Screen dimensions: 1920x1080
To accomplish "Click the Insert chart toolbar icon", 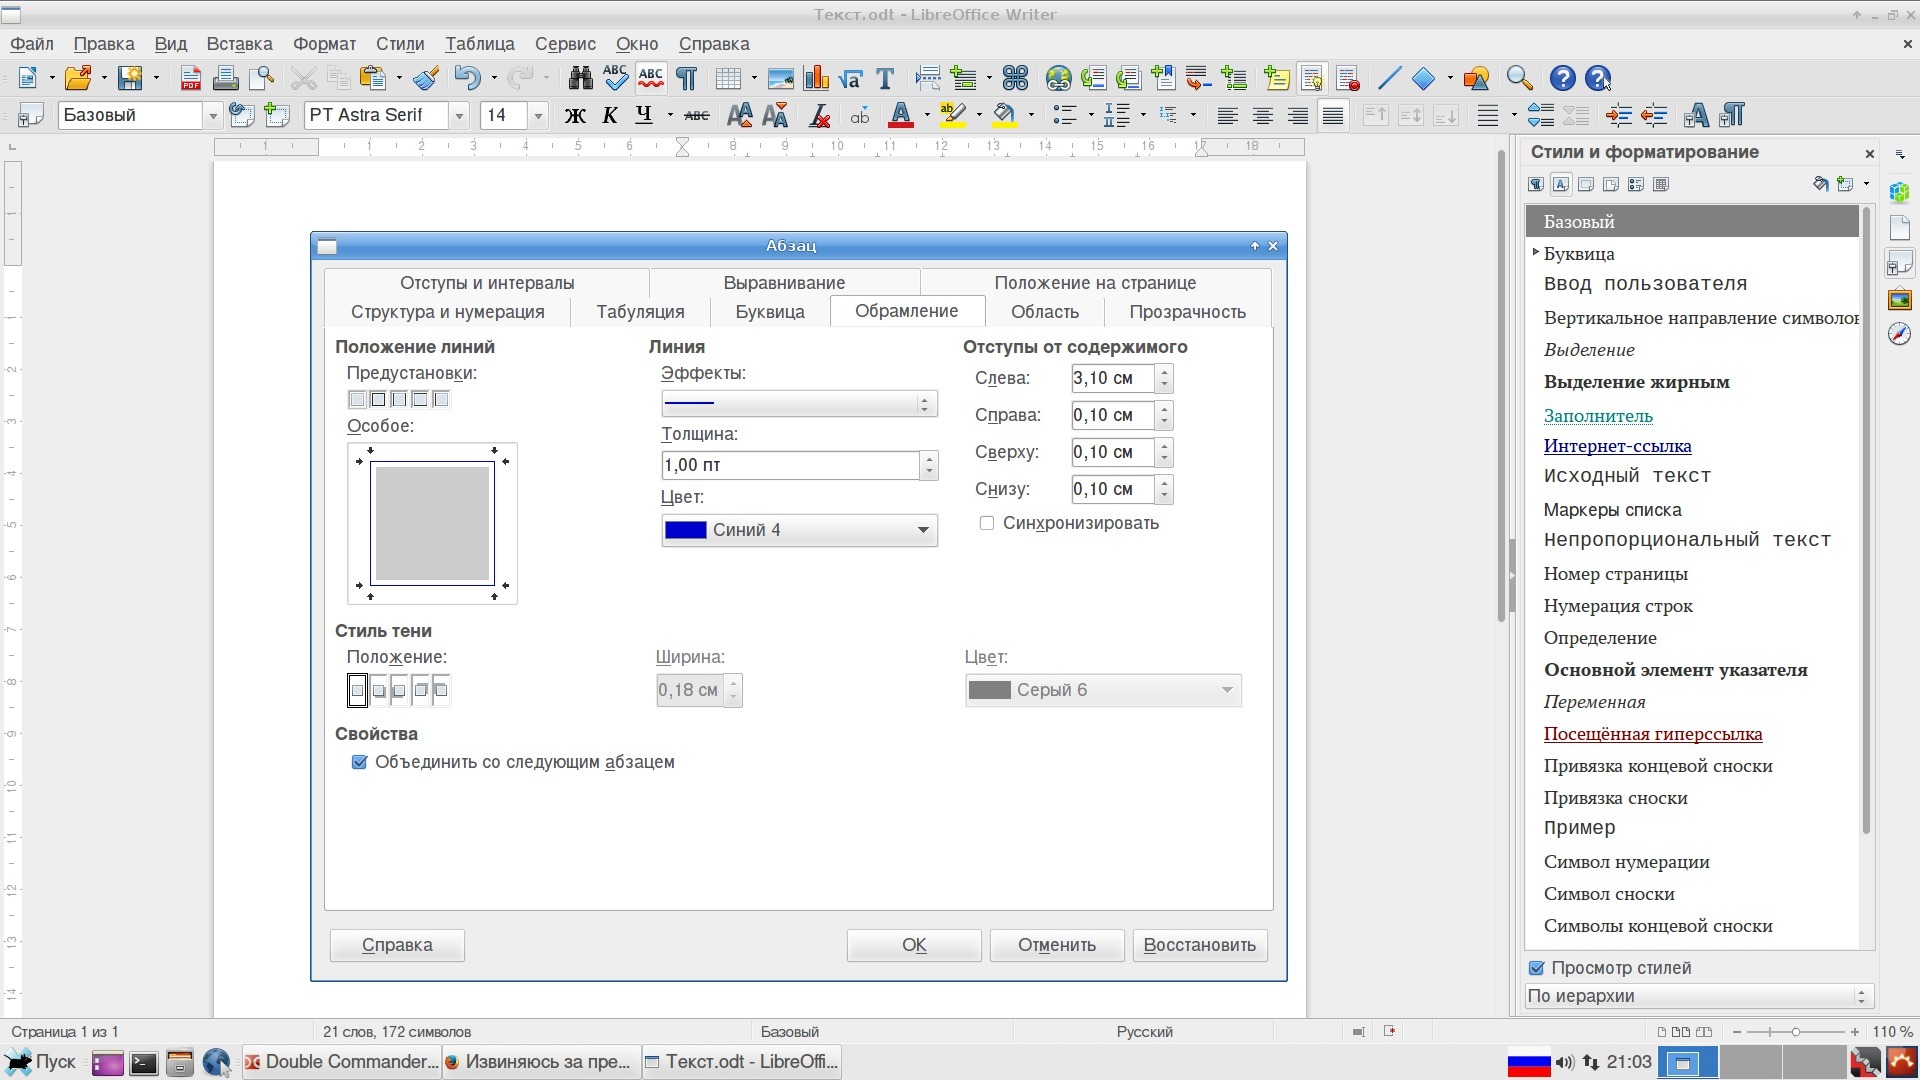I will pyautogui.click(x=816, y=78).
